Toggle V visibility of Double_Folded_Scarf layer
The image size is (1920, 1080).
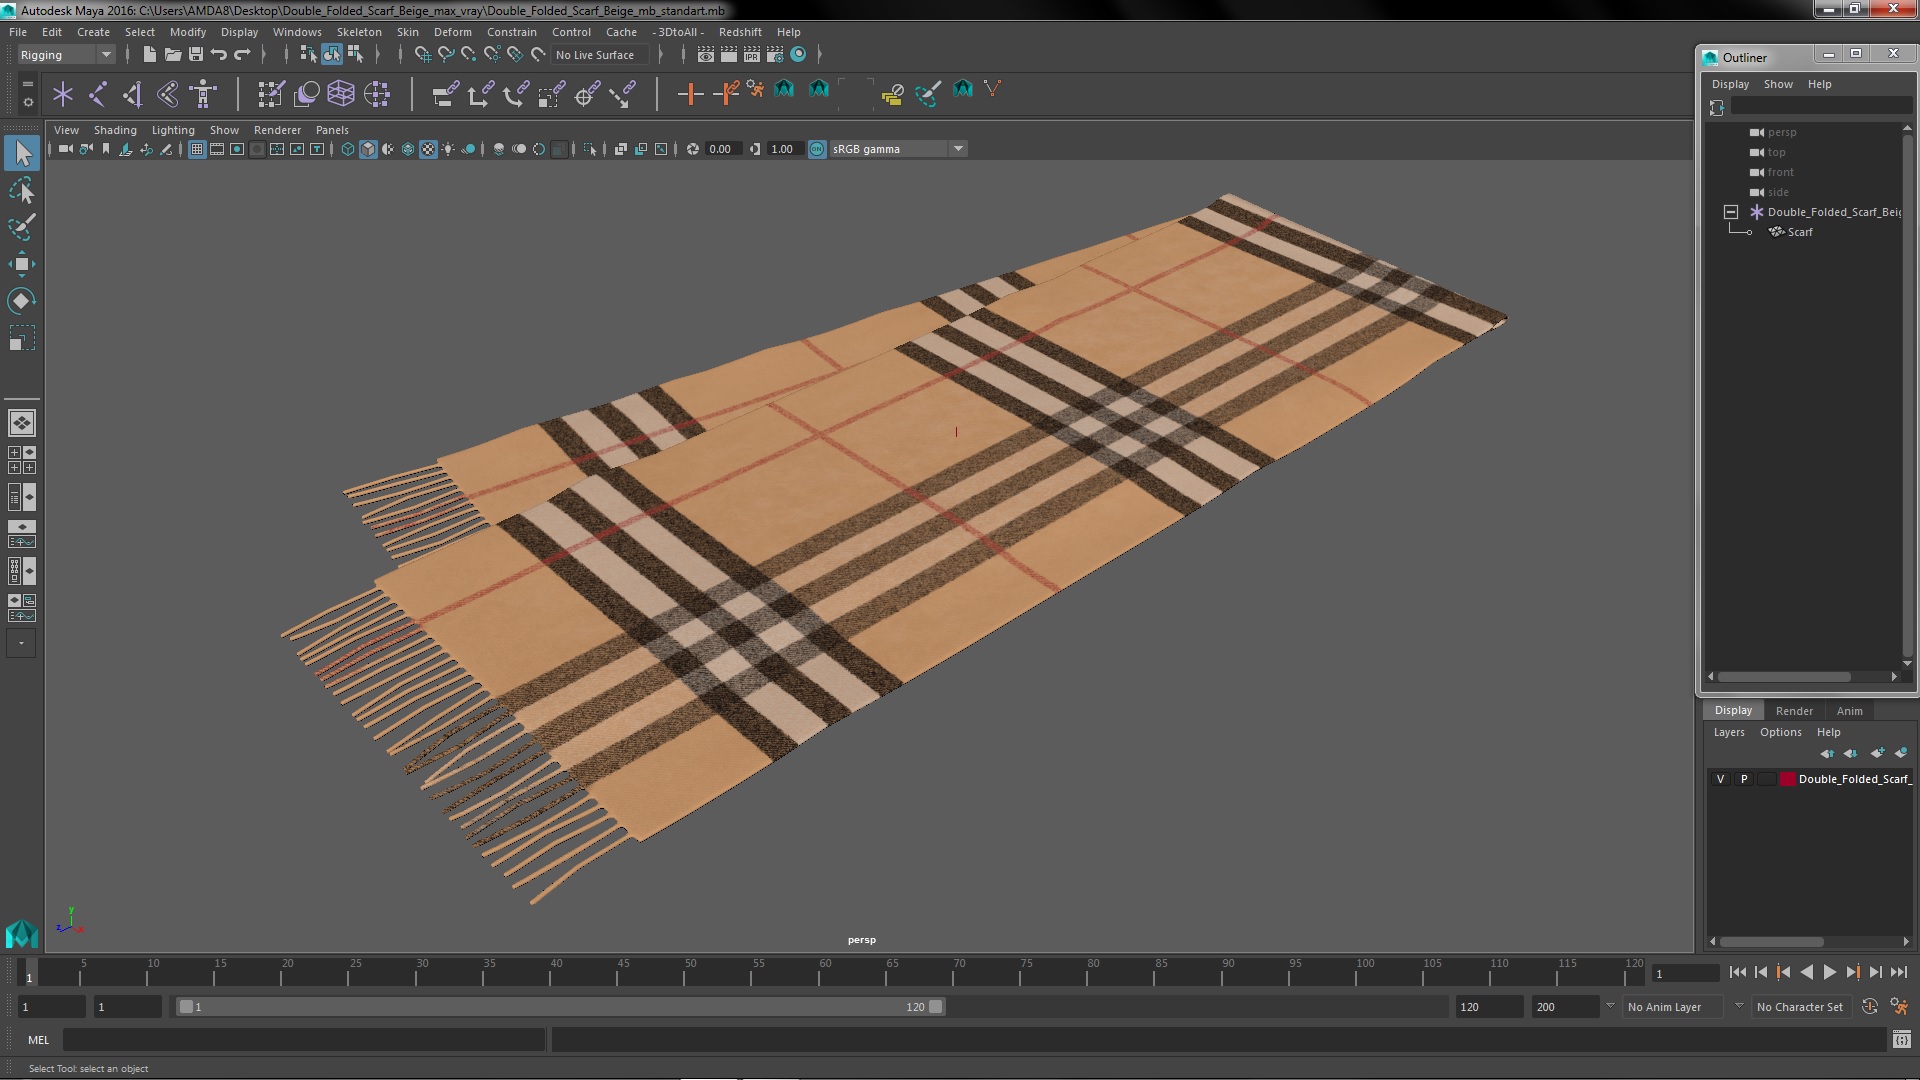coord(1720,779)
